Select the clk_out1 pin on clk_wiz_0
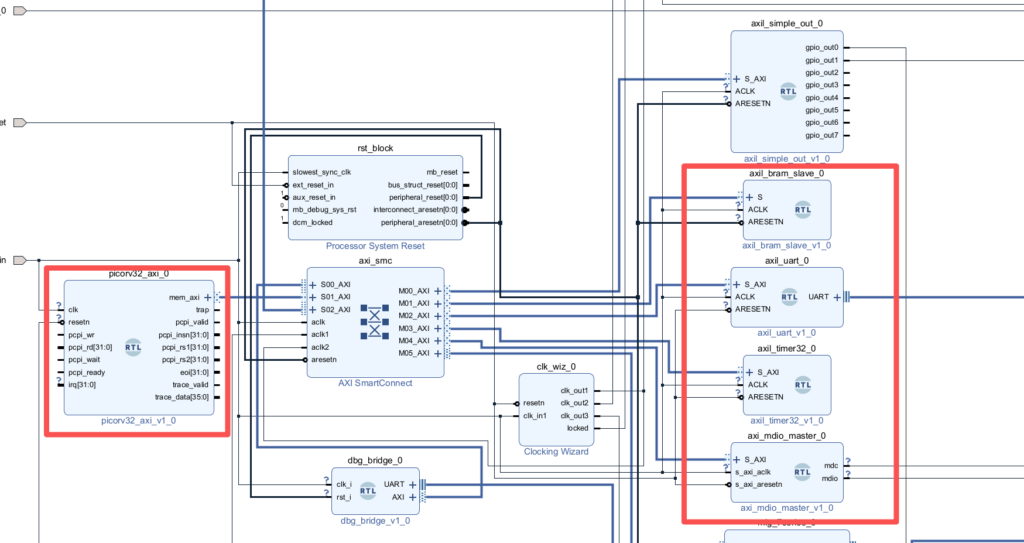 coord(574,390)
